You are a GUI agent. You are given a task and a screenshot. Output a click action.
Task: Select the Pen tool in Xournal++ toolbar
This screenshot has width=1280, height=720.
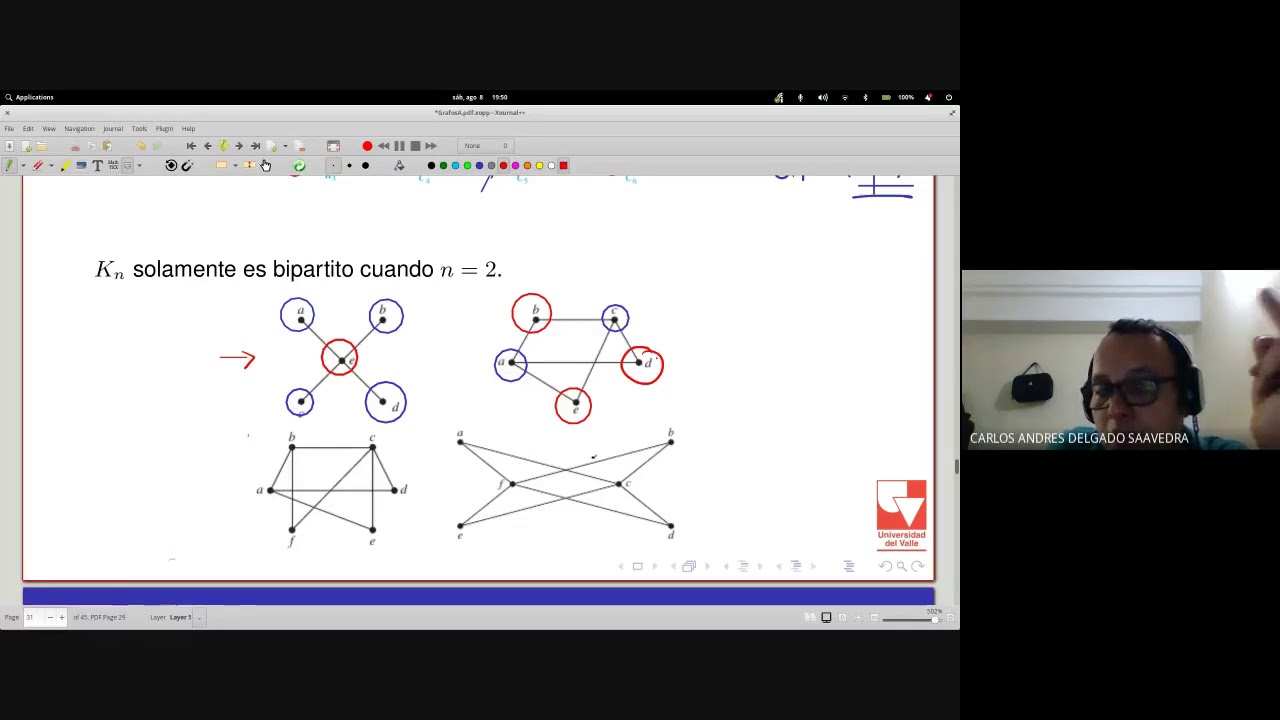tap(9, 165)
